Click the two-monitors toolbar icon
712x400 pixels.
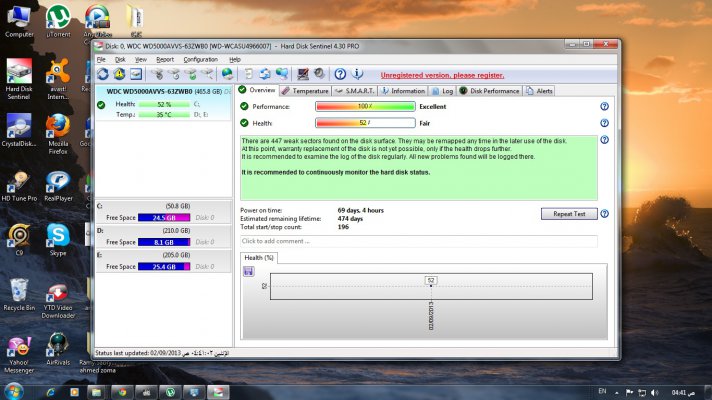tap(282, 74)
